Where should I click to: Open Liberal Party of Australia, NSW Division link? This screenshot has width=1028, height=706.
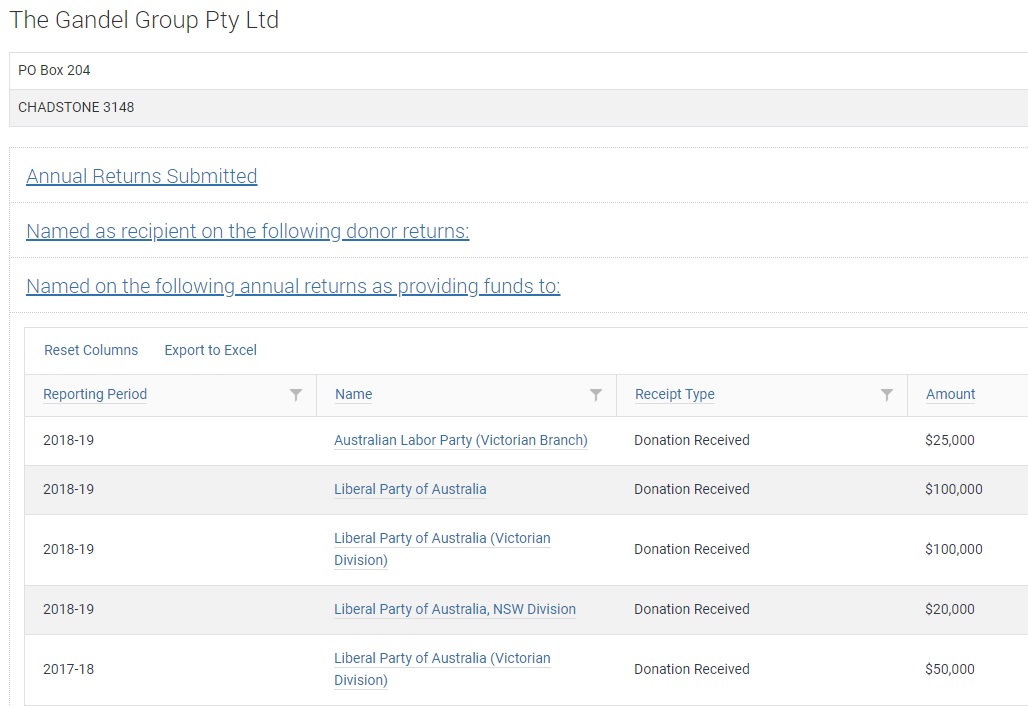pyautogui.click(x=455, y=609)
